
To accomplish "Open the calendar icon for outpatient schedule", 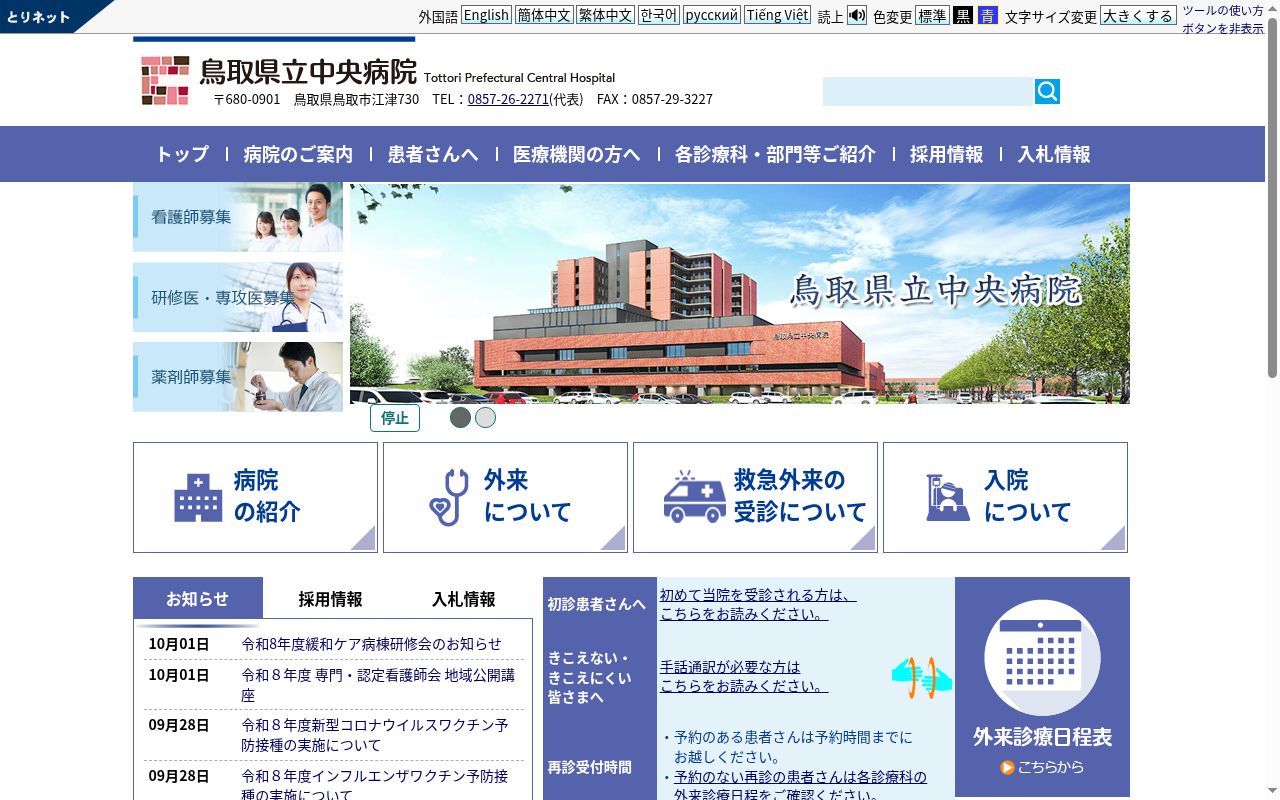I will [x=1042, y=658].
